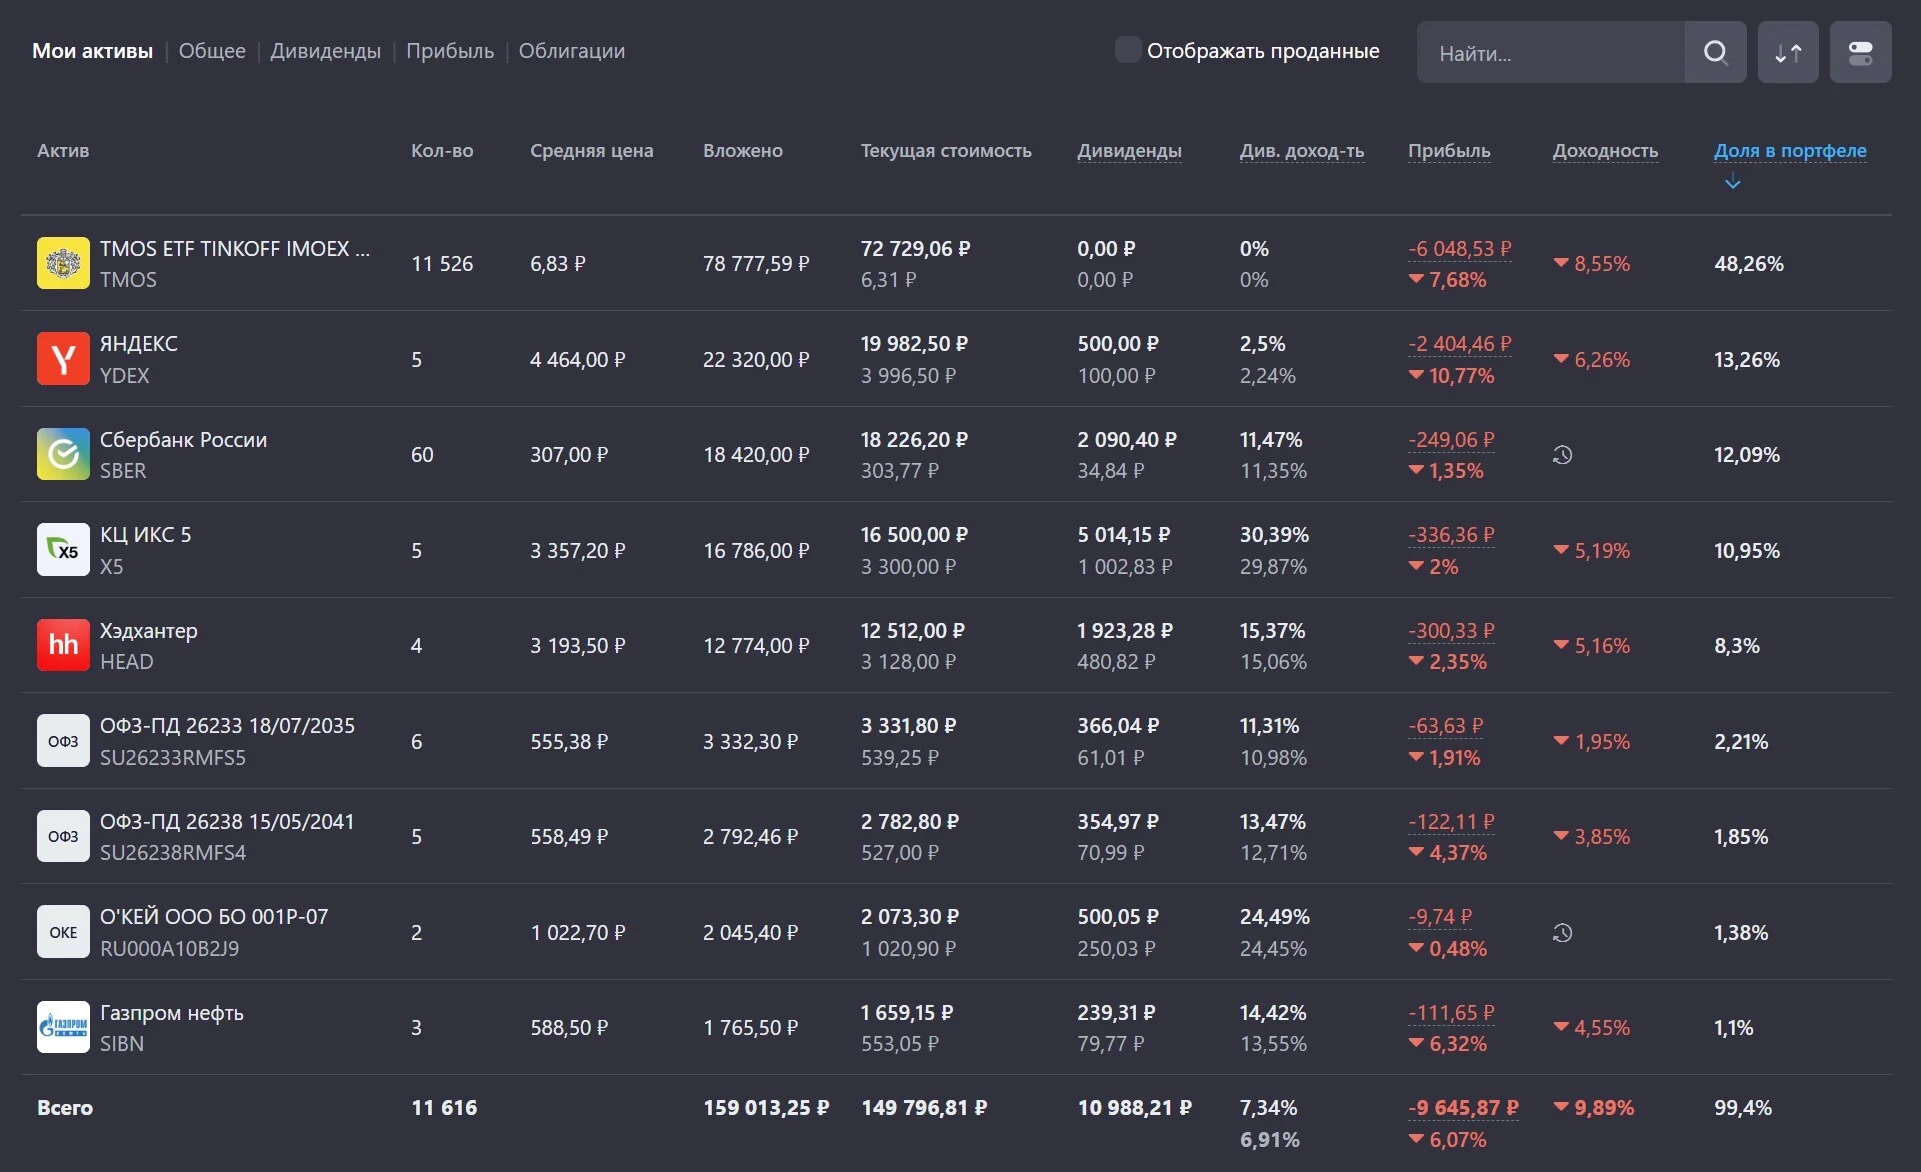Click the HeadHunter hh logo icon
The image size is (1921, 1172).
[63, 645]
